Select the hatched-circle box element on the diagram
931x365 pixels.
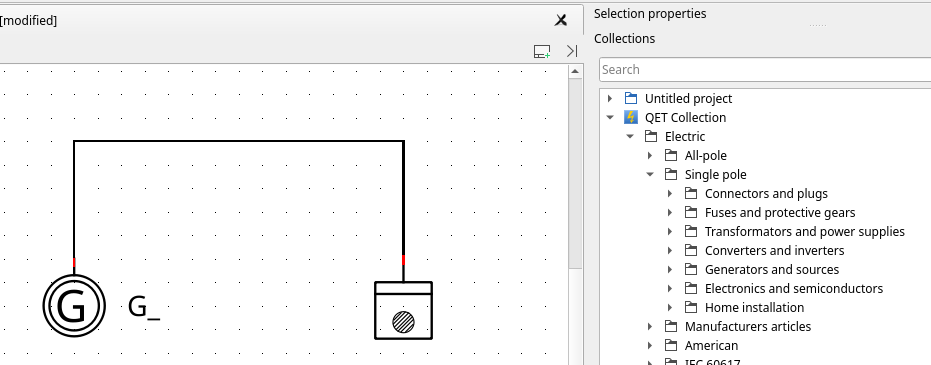[404, 310]
